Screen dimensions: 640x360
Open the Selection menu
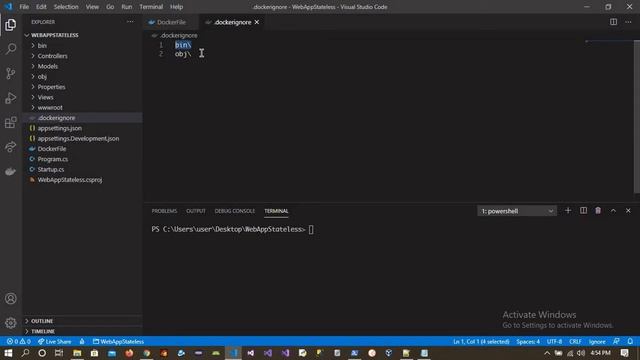(66, 7)
